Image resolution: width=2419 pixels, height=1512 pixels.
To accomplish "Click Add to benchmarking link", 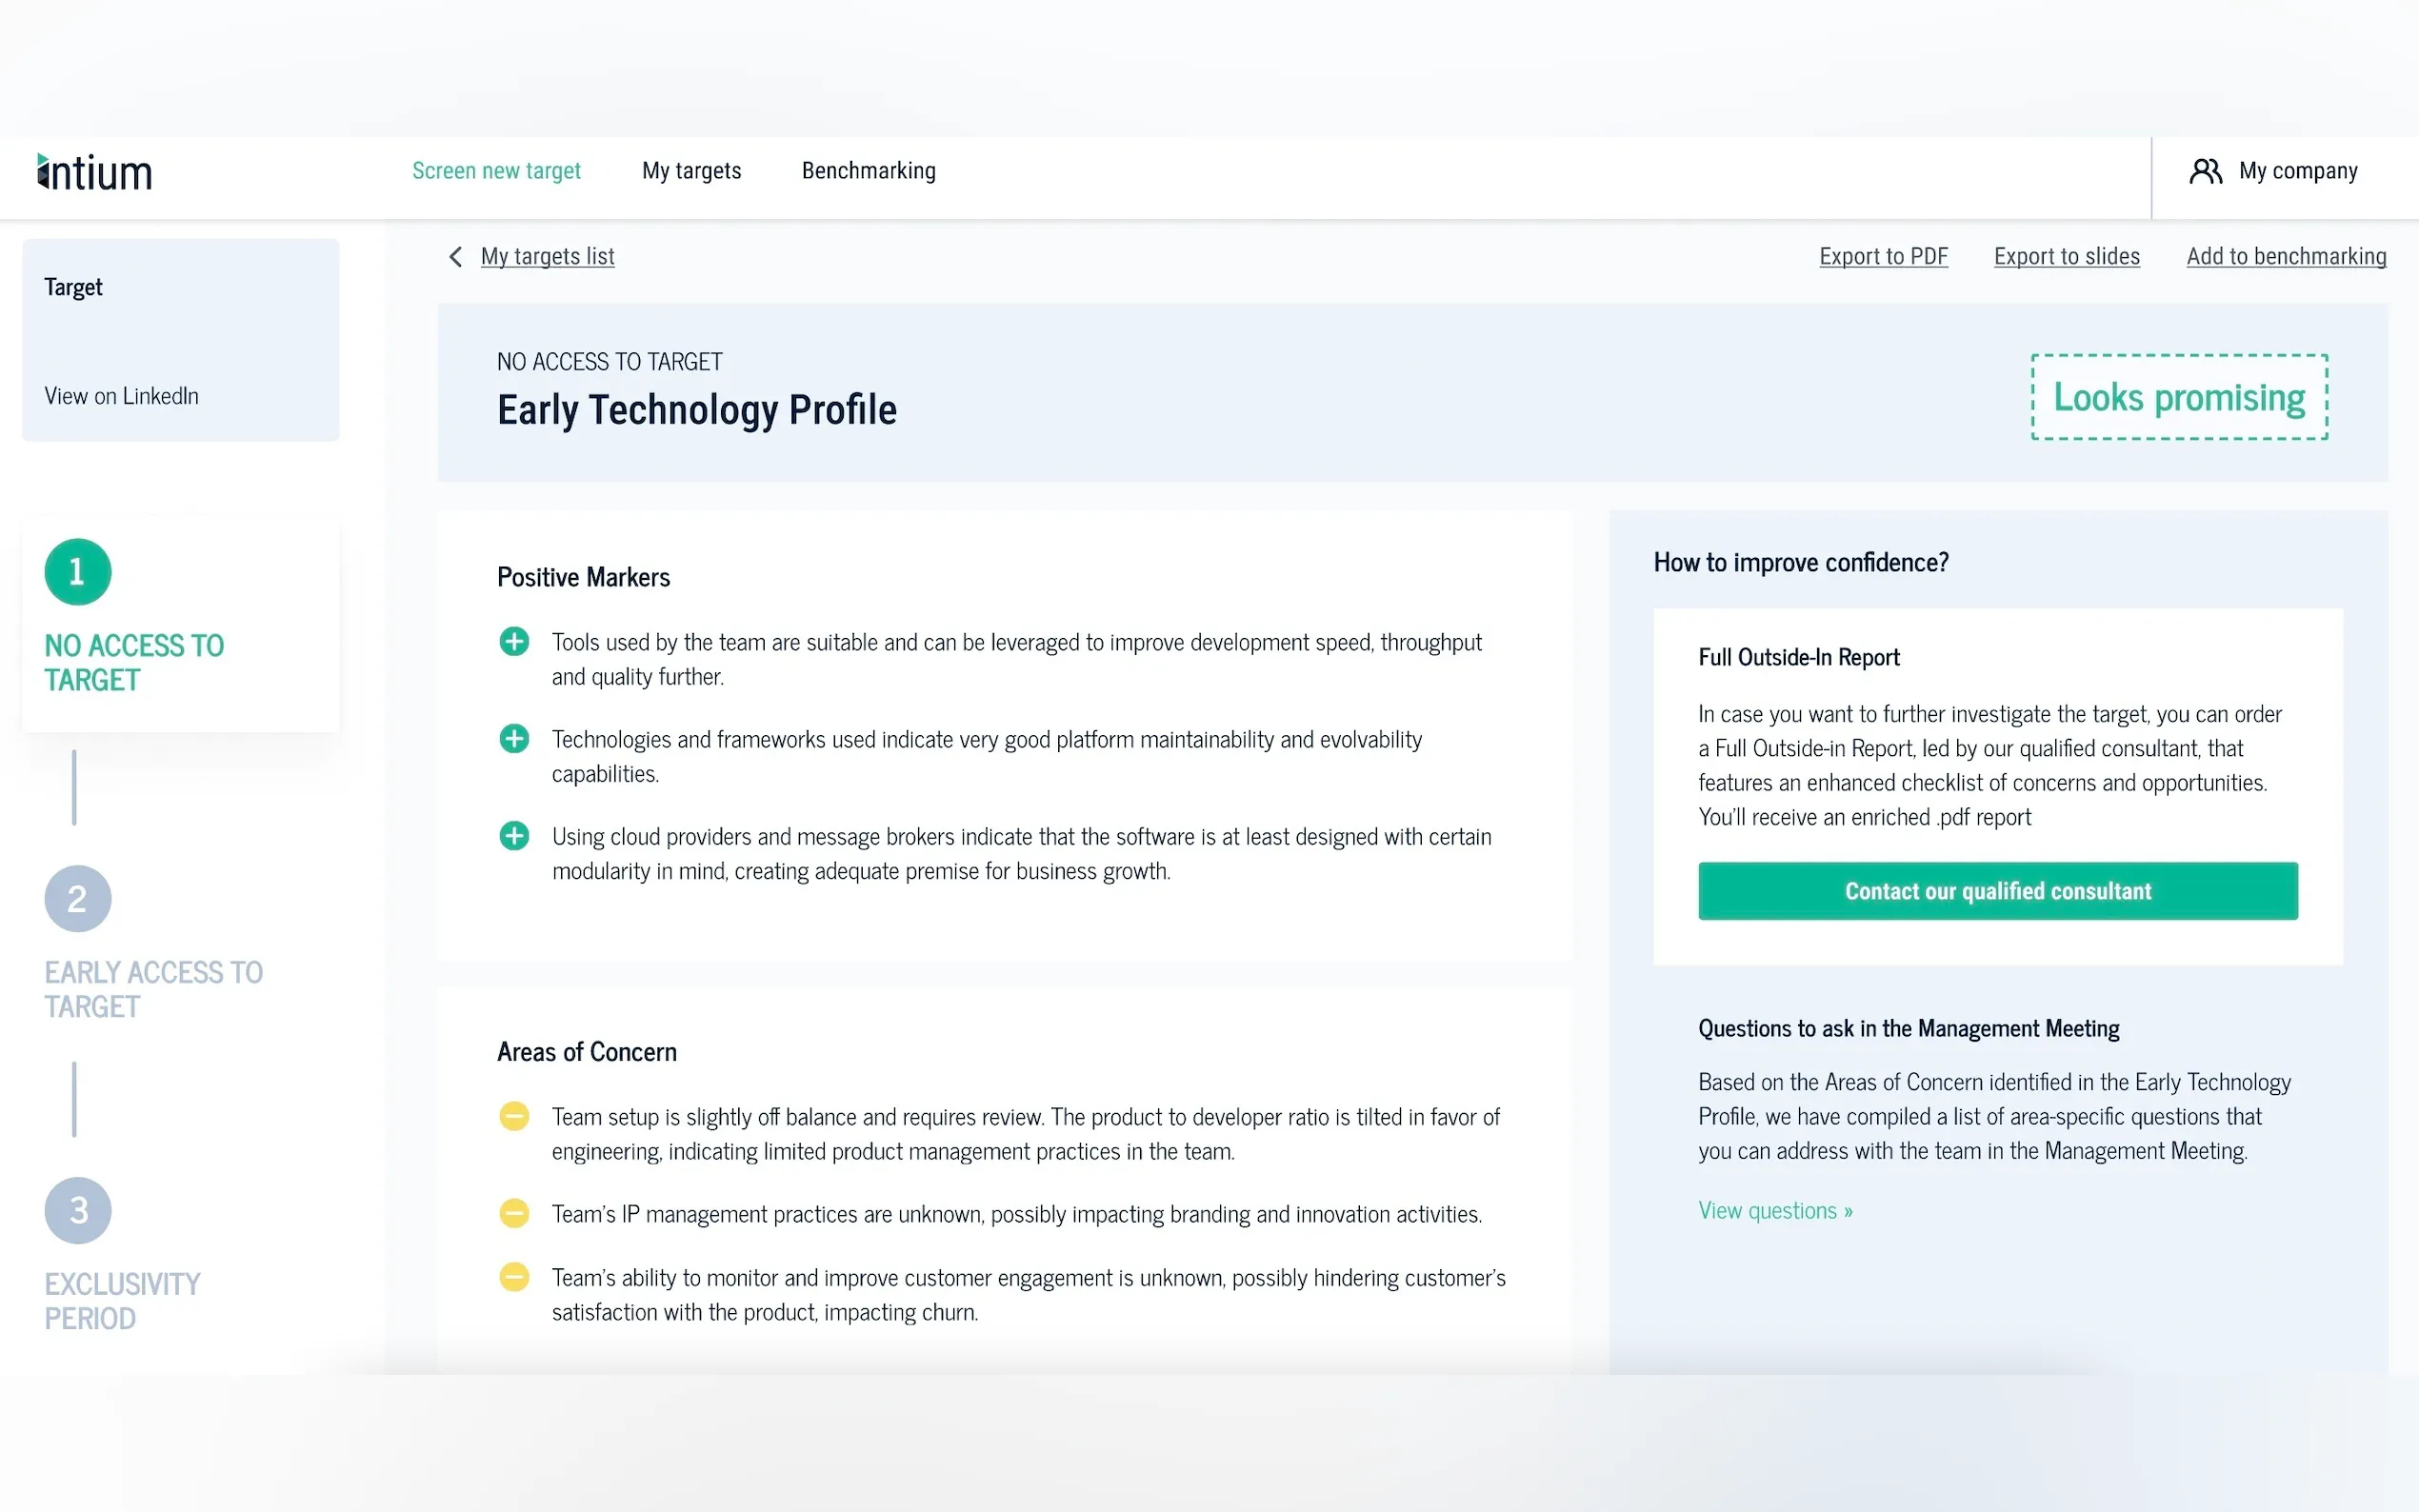I will [2286, 257].
